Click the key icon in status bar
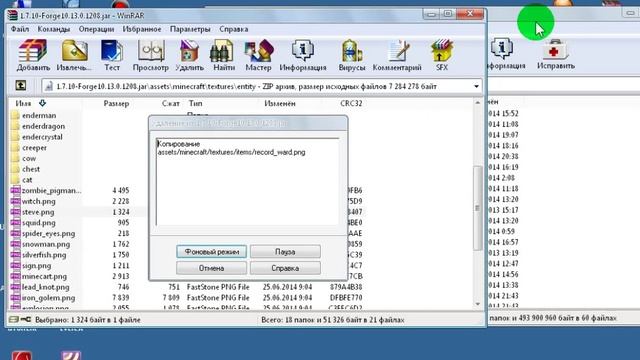Screen dimensions: 640x360 coord(26,319)
